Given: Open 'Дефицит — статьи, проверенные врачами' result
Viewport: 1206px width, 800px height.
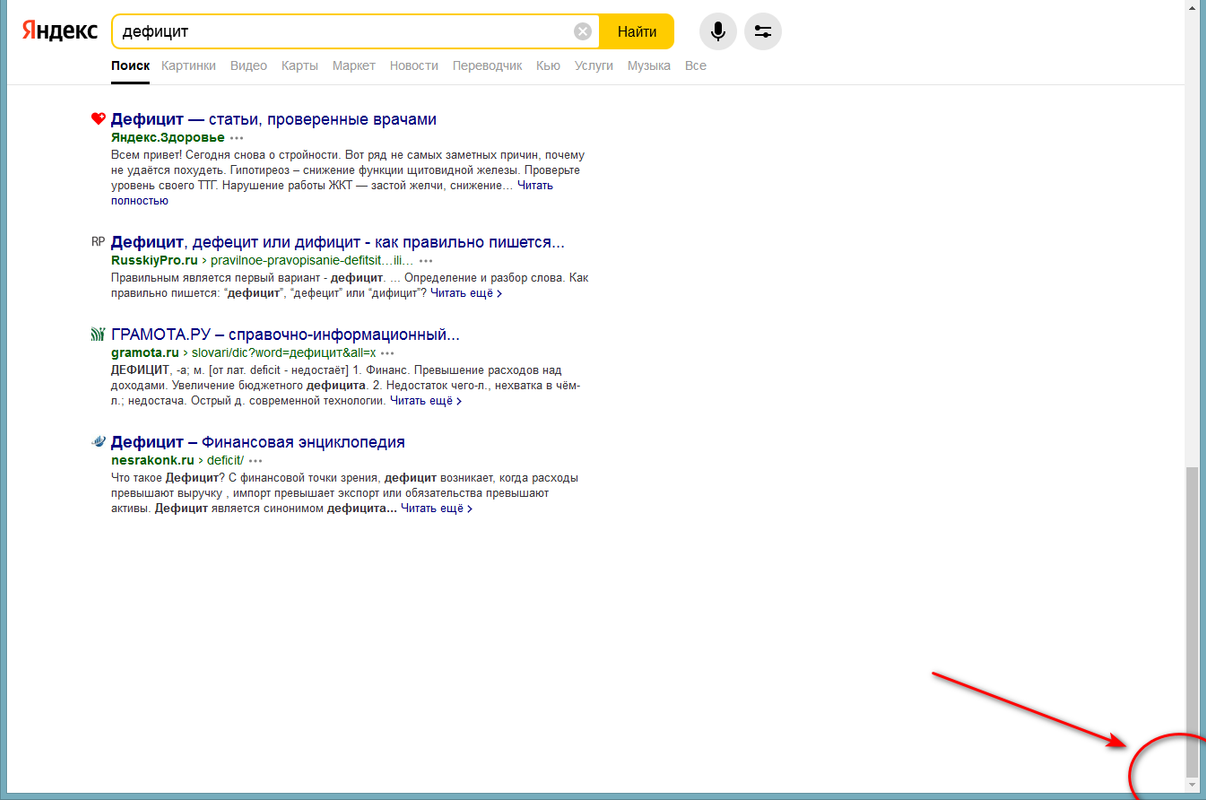Looking at the screenshot, I should tap(274, 119).
